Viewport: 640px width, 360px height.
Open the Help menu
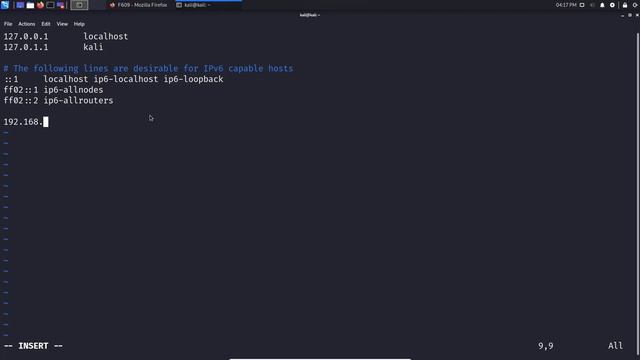[x=79, y=24]
